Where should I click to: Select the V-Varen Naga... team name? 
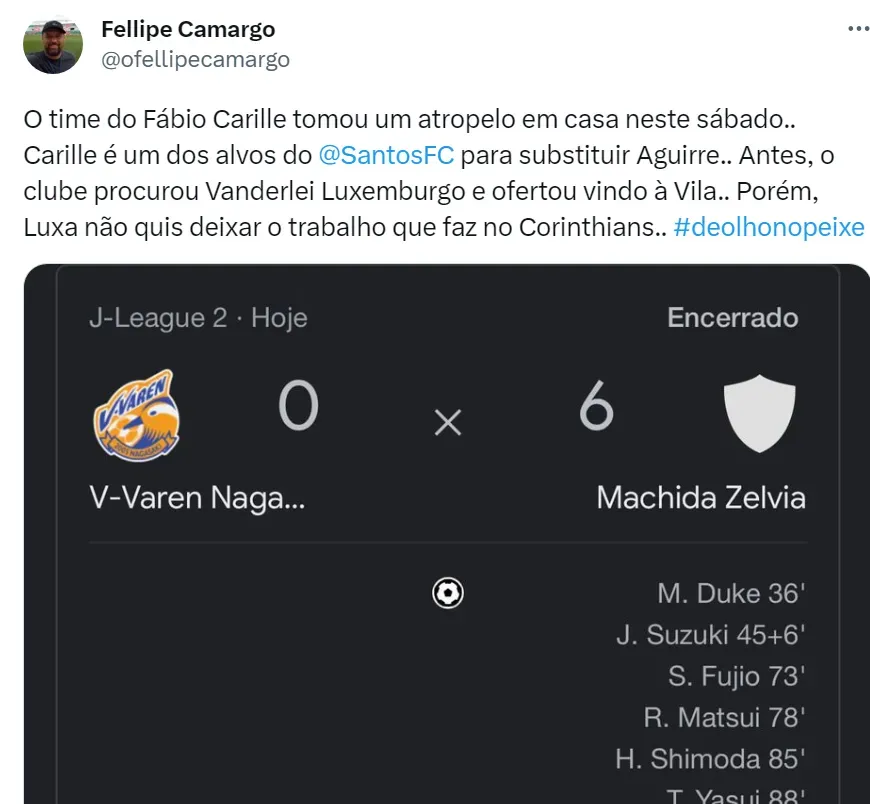pyautogui.click(x=198, y=497)
